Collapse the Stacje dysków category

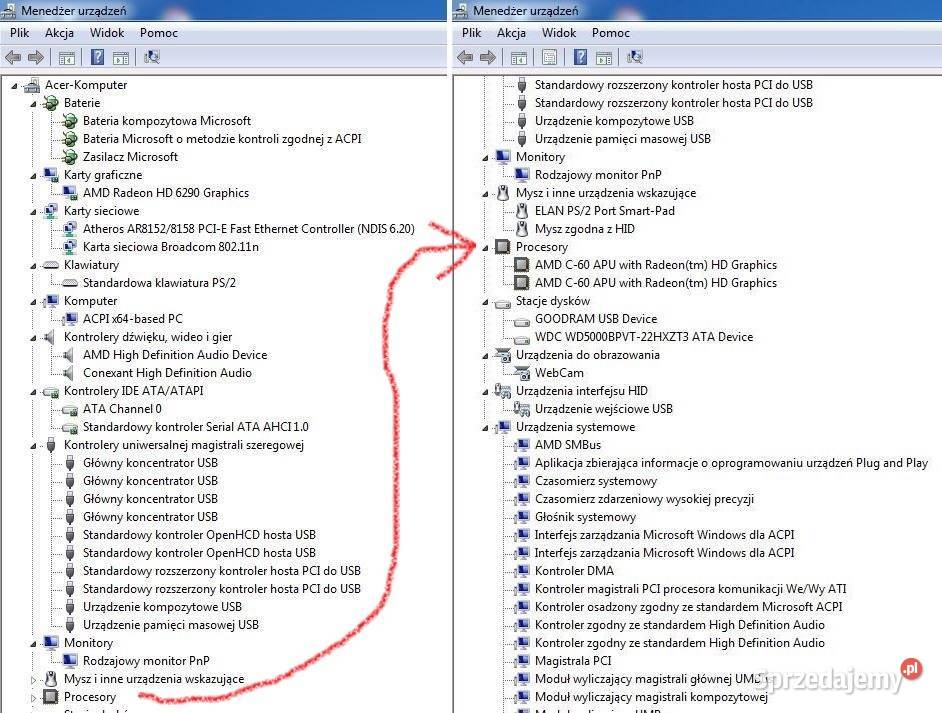(486, 301)
